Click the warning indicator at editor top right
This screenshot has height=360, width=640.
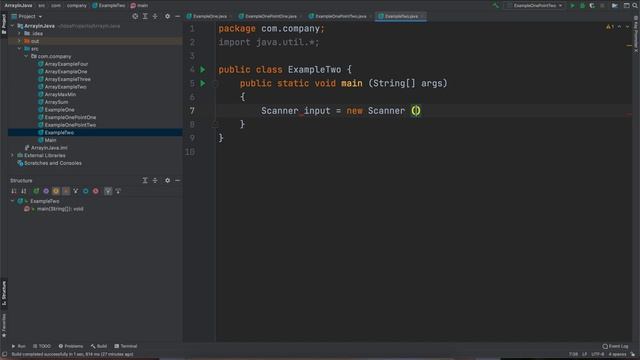click(610, 27)
